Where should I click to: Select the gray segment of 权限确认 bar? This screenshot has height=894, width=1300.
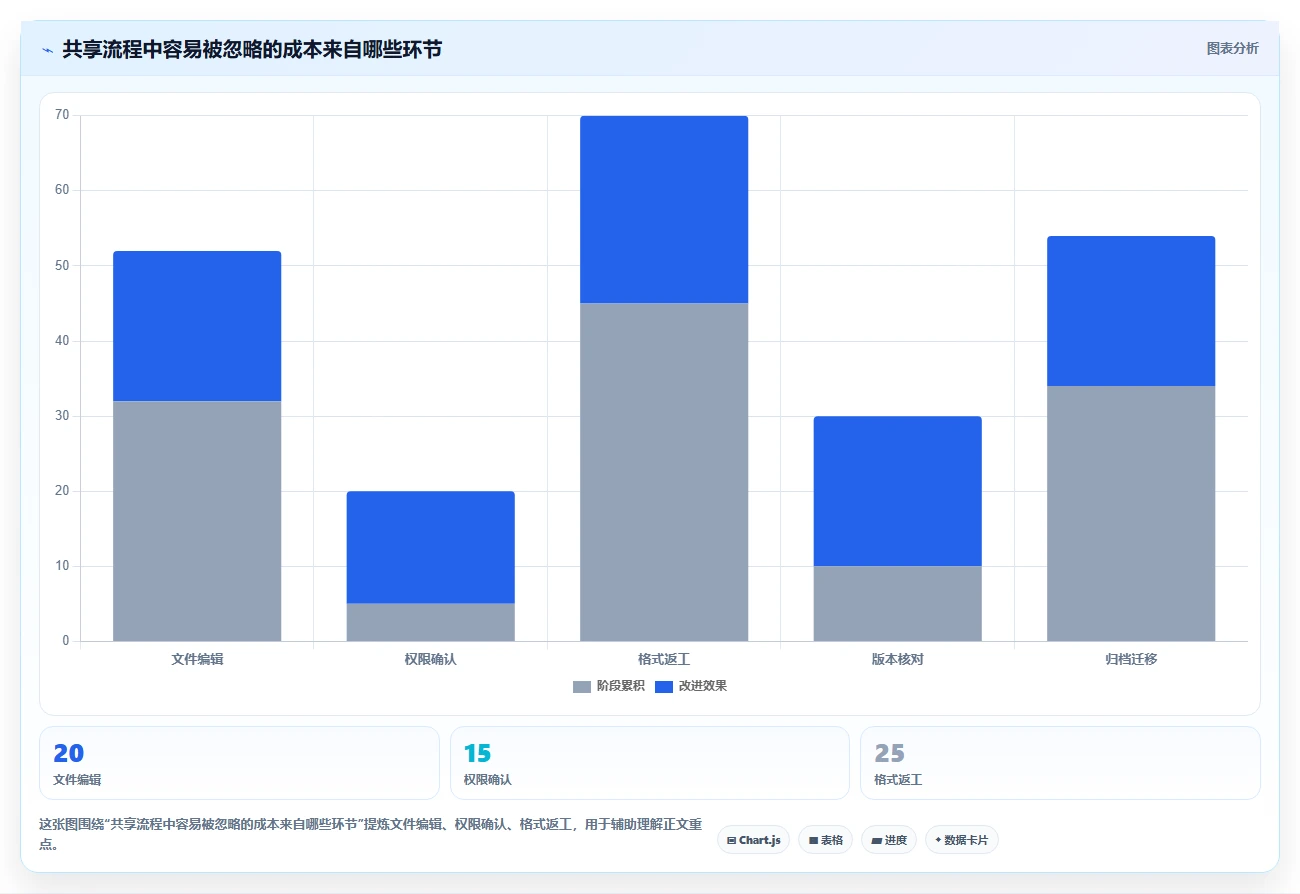[431, 622]
